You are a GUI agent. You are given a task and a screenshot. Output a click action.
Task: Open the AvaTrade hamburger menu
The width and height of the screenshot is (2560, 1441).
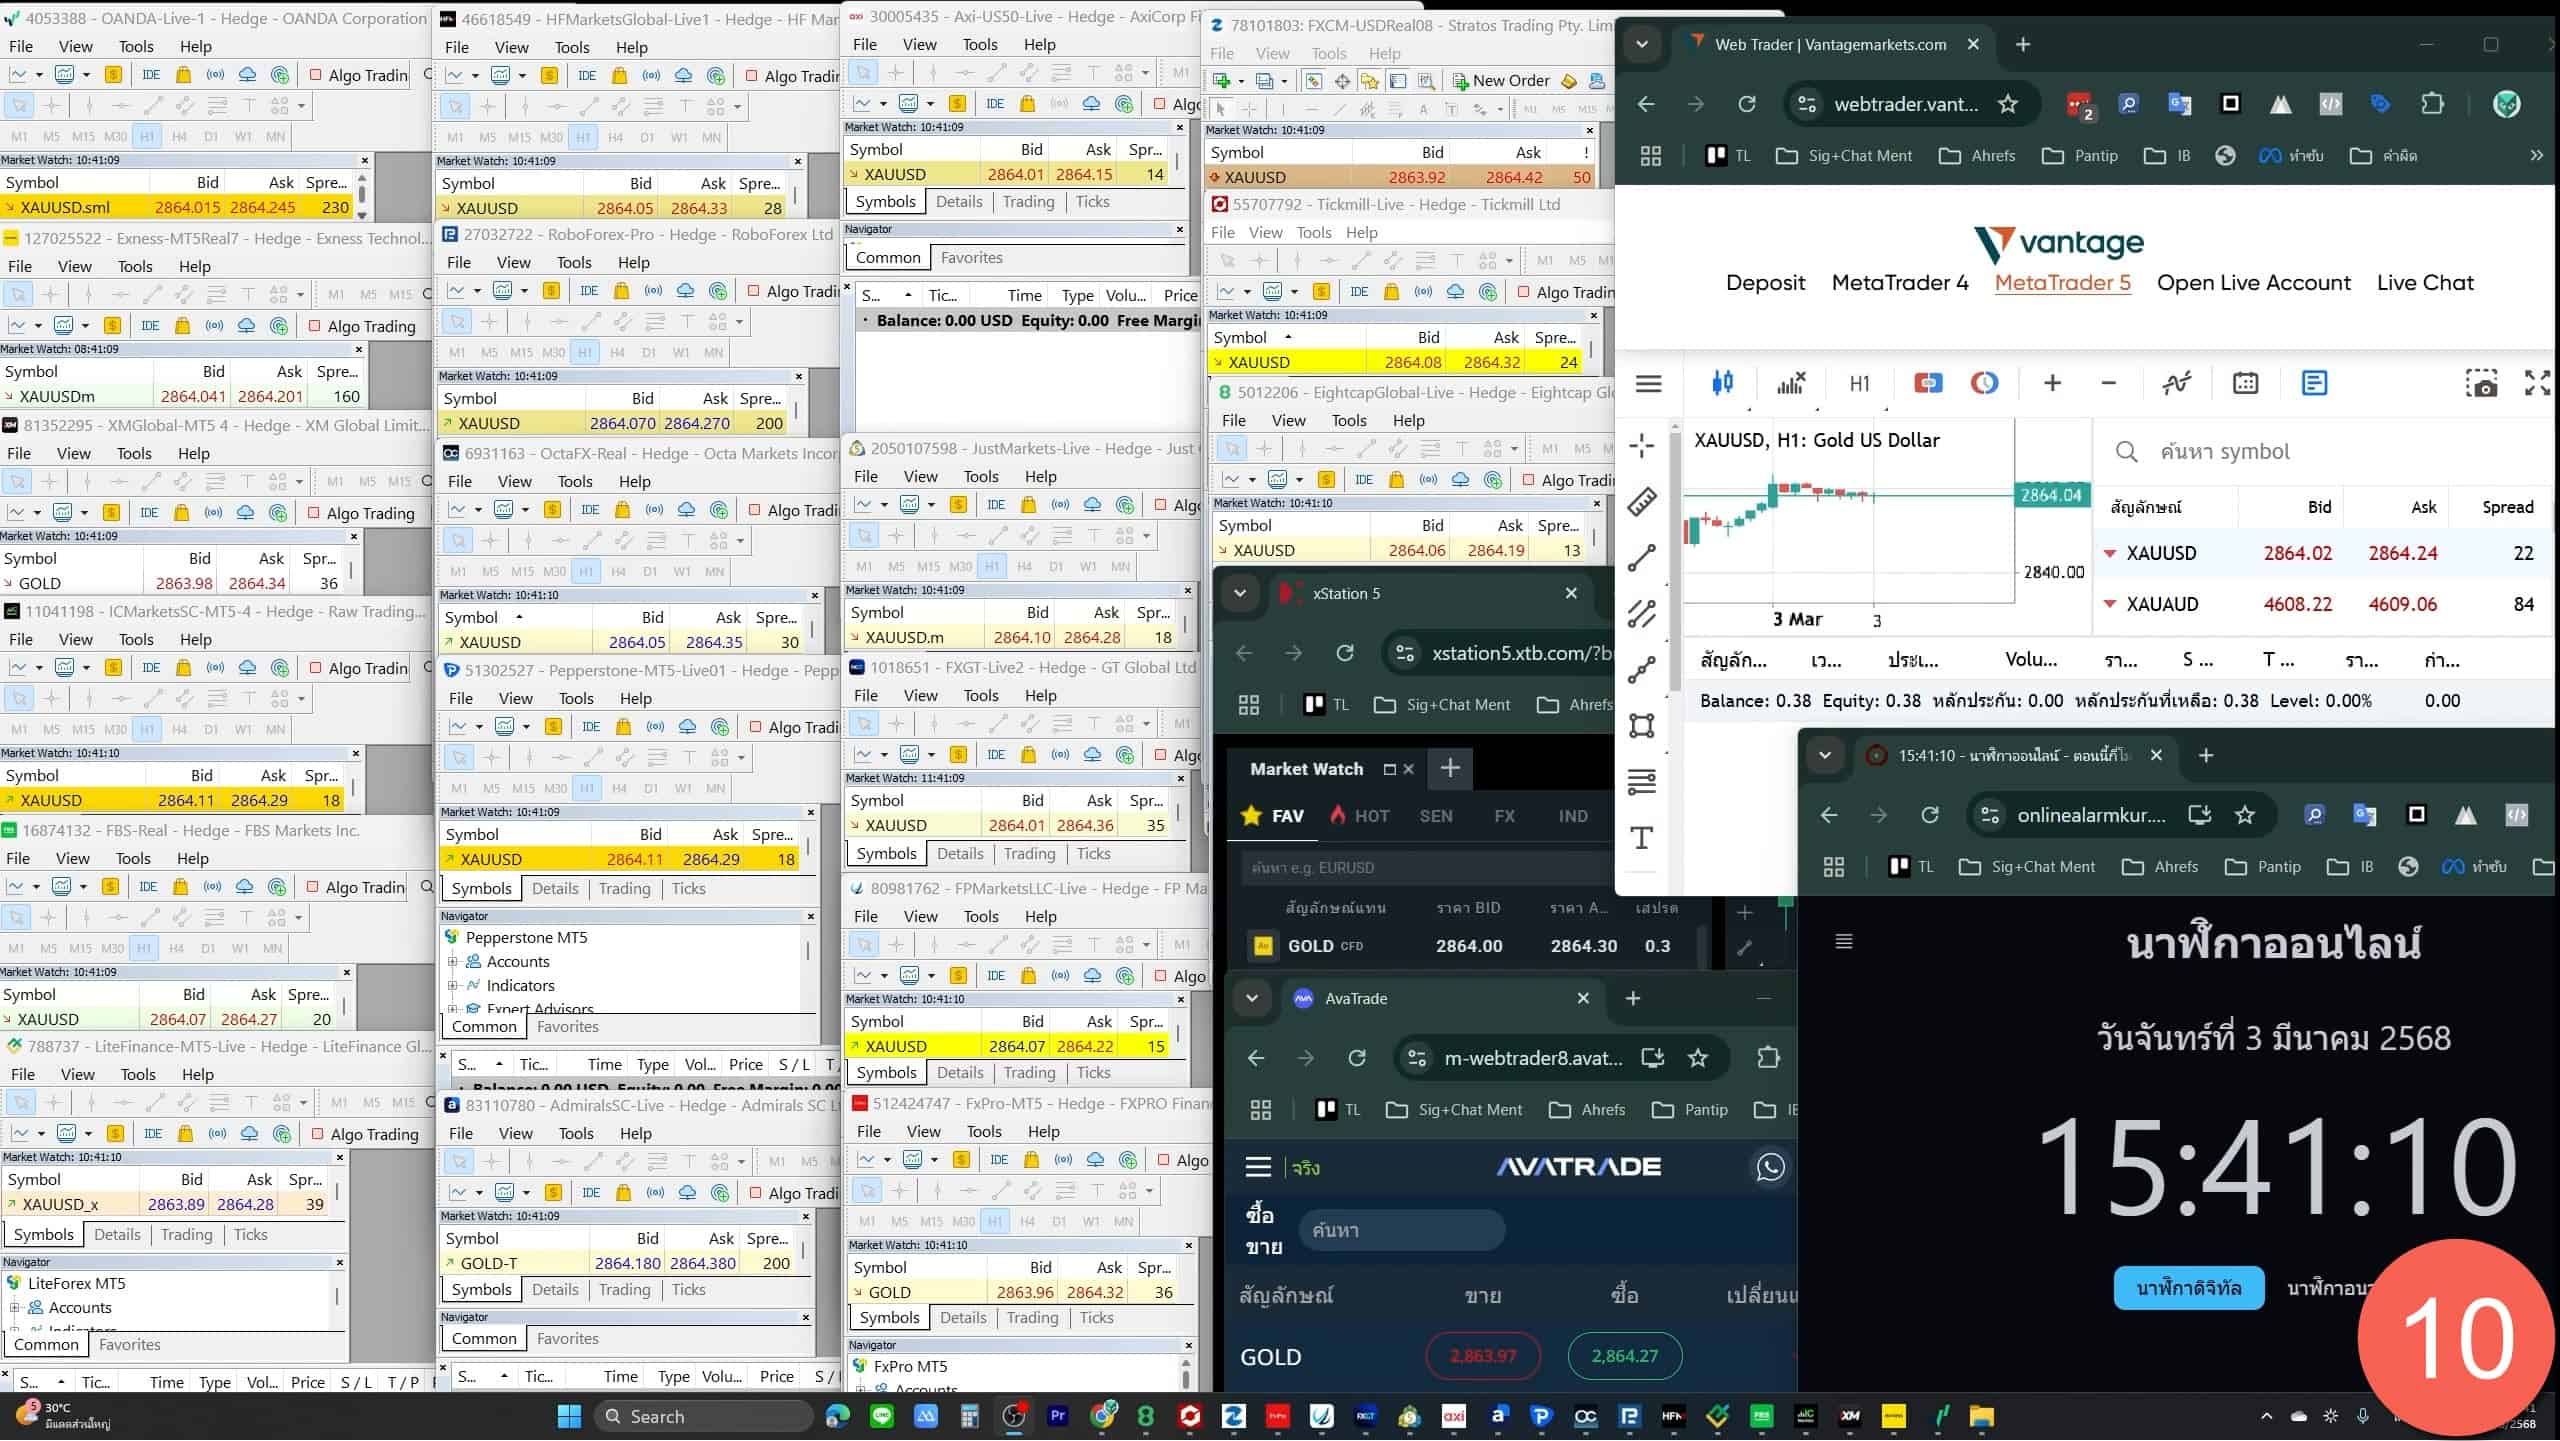coord(1258,1167)
